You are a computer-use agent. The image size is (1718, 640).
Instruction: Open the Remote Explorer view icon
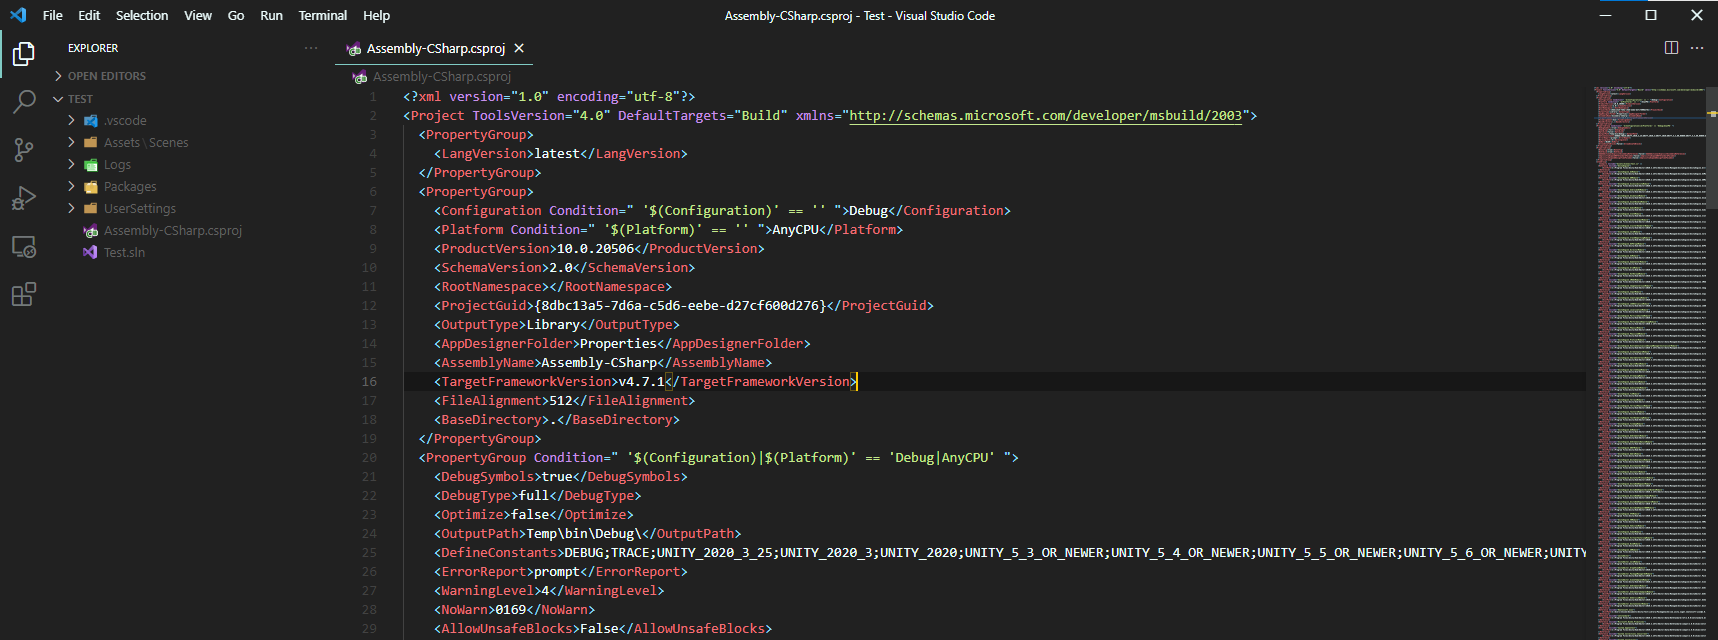23,246
